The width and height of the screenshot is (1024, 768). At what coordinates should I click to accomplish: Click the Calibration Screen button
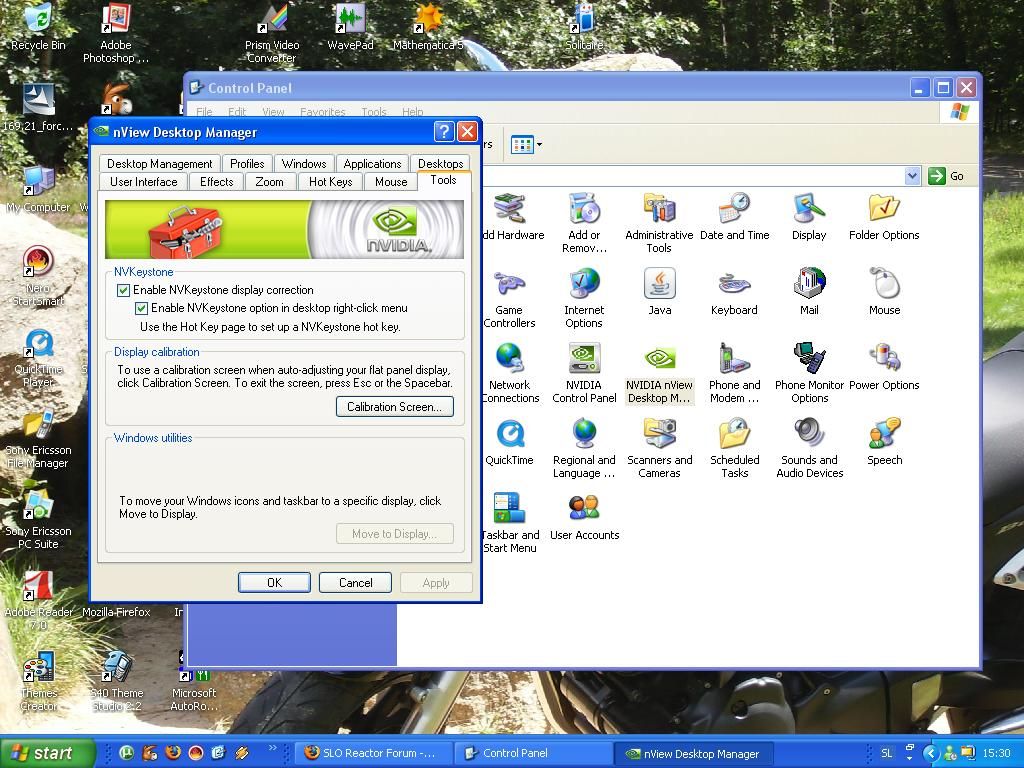(x=394, y=407)
